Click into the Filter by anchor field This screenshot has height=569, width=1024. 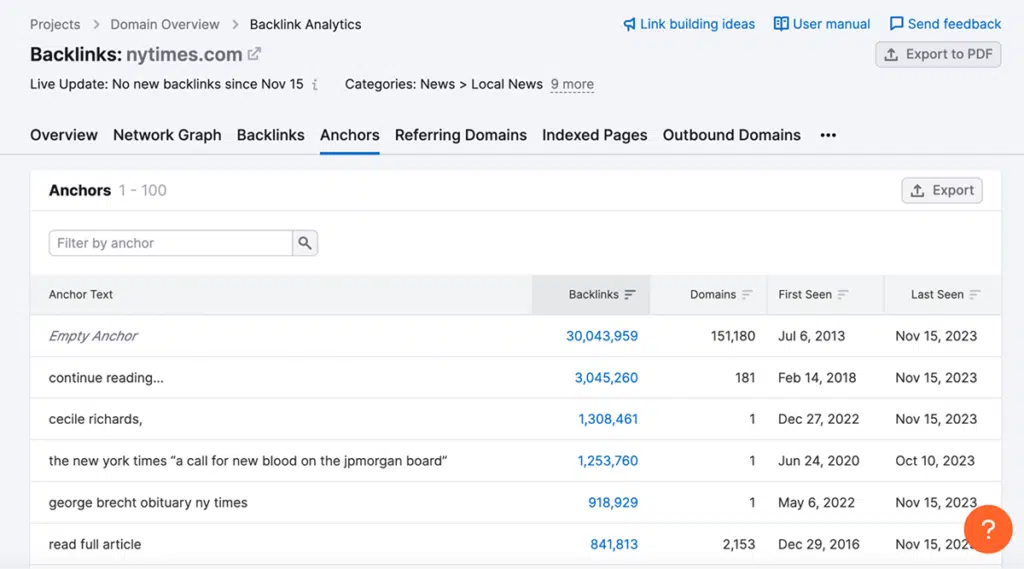tap(170, 243)
